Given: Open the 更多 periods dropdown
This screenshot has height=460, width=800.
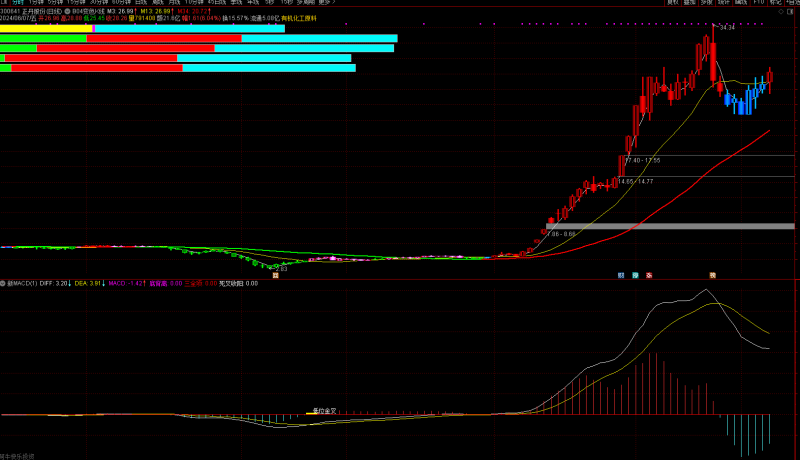Looking at the screenshot, I should click(324, 3).
